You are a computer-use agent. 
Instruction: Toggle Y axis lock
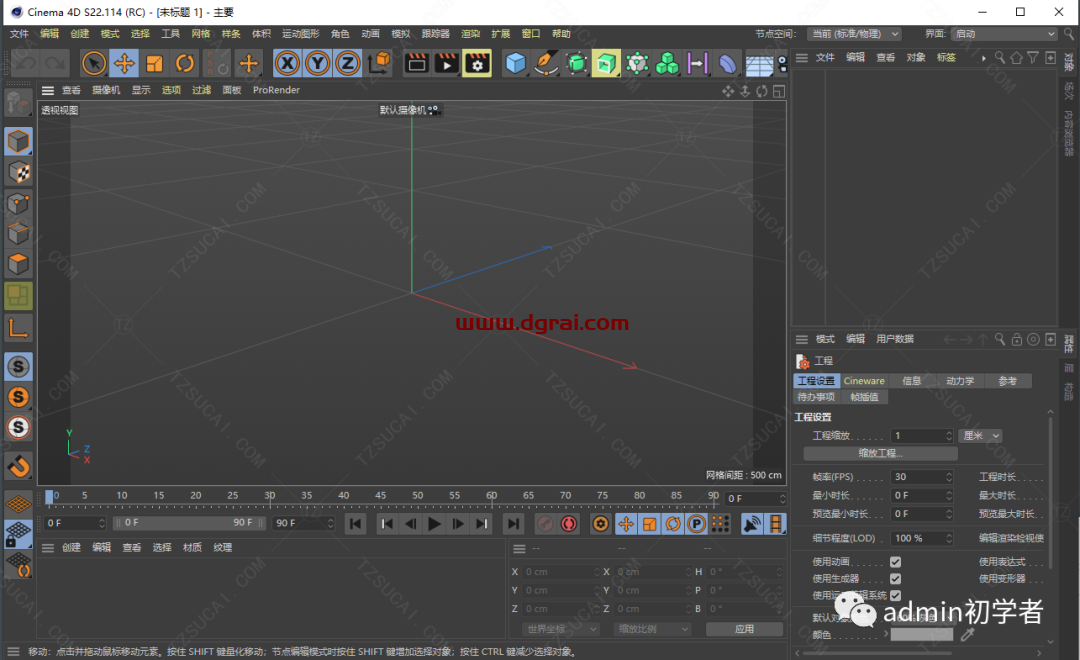point(318,63)
